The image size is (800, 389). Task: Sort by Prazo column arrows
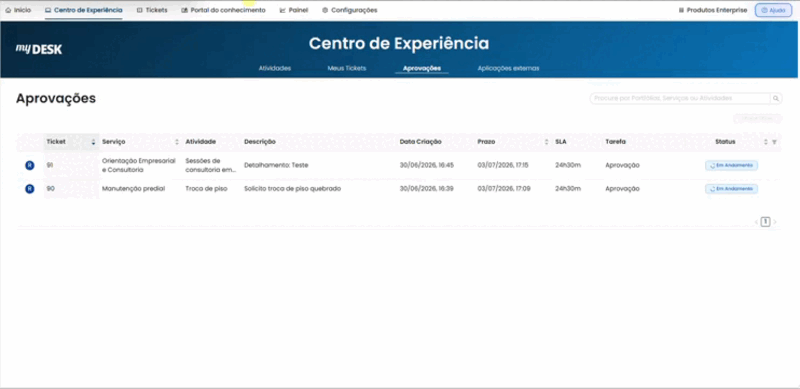point(546,142)
